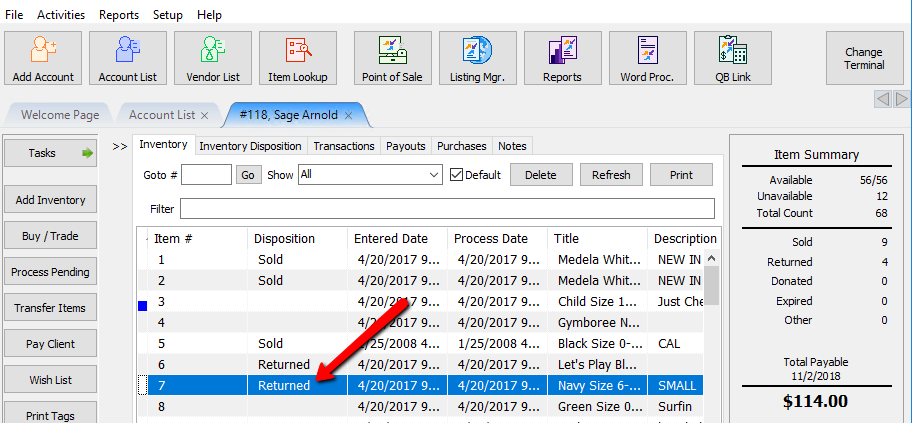Select the Inventory tab
Viewport: 912px width, 423px height.
(x=163, y=145)
